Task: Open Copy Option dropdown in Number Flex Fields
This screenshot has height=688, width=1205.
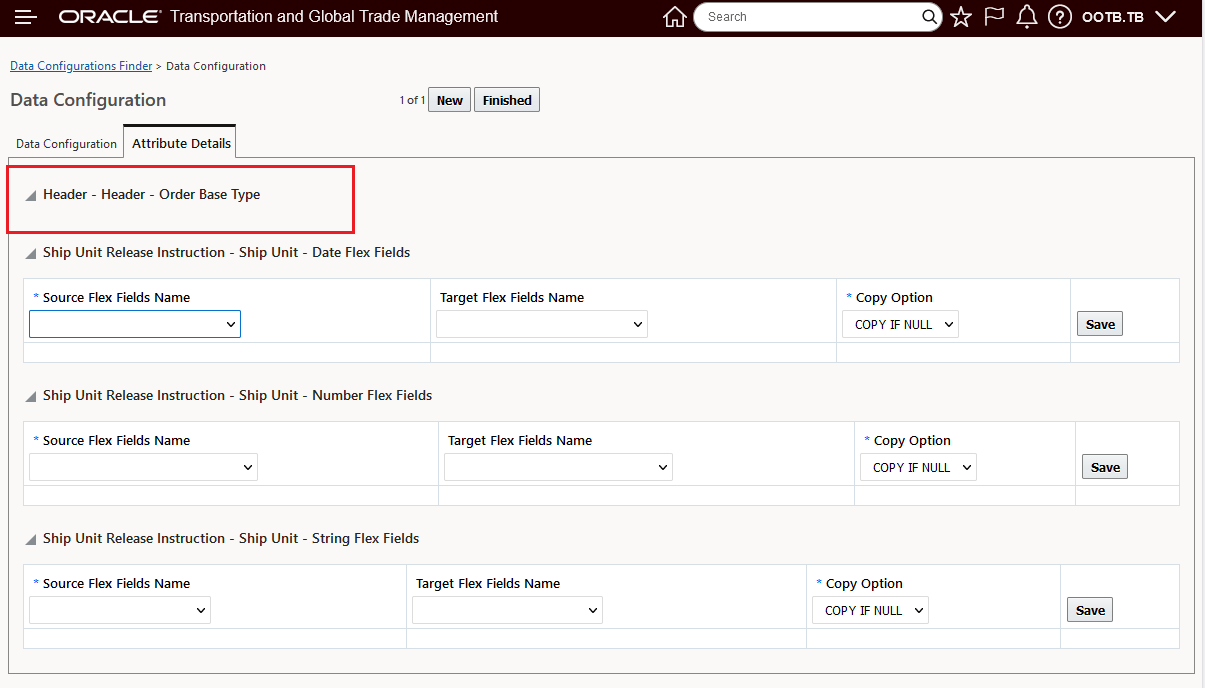Action: tap(918, 467)
